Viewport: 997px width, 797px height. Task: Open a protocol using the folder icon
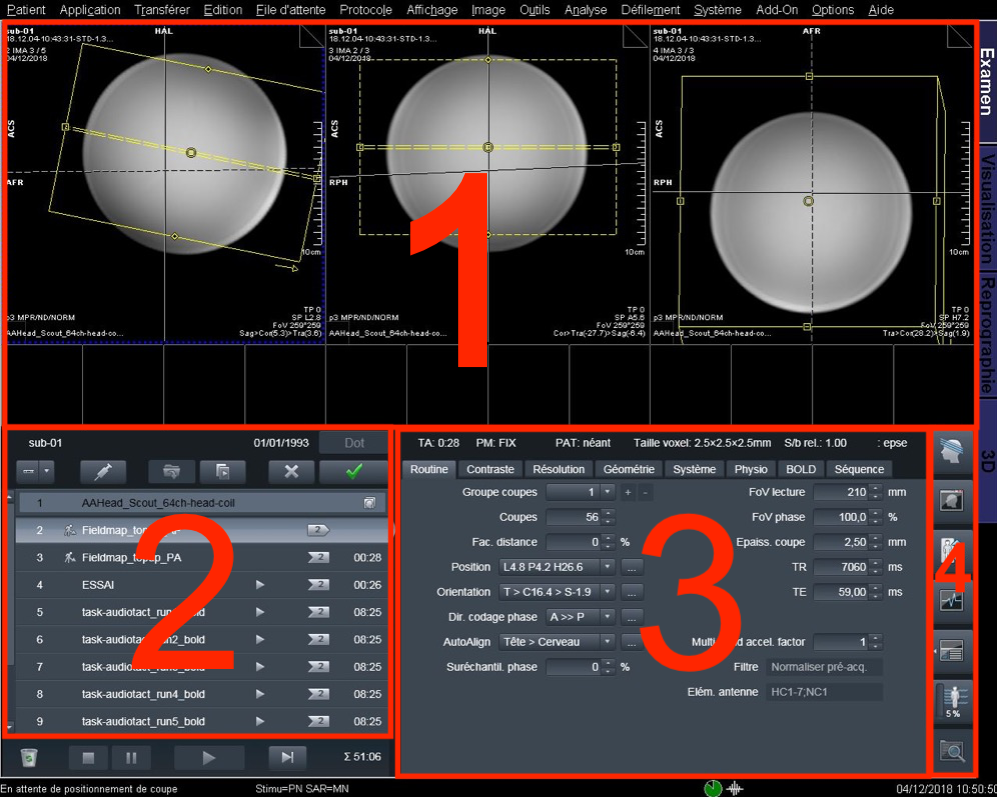click(x=170, y=471)
